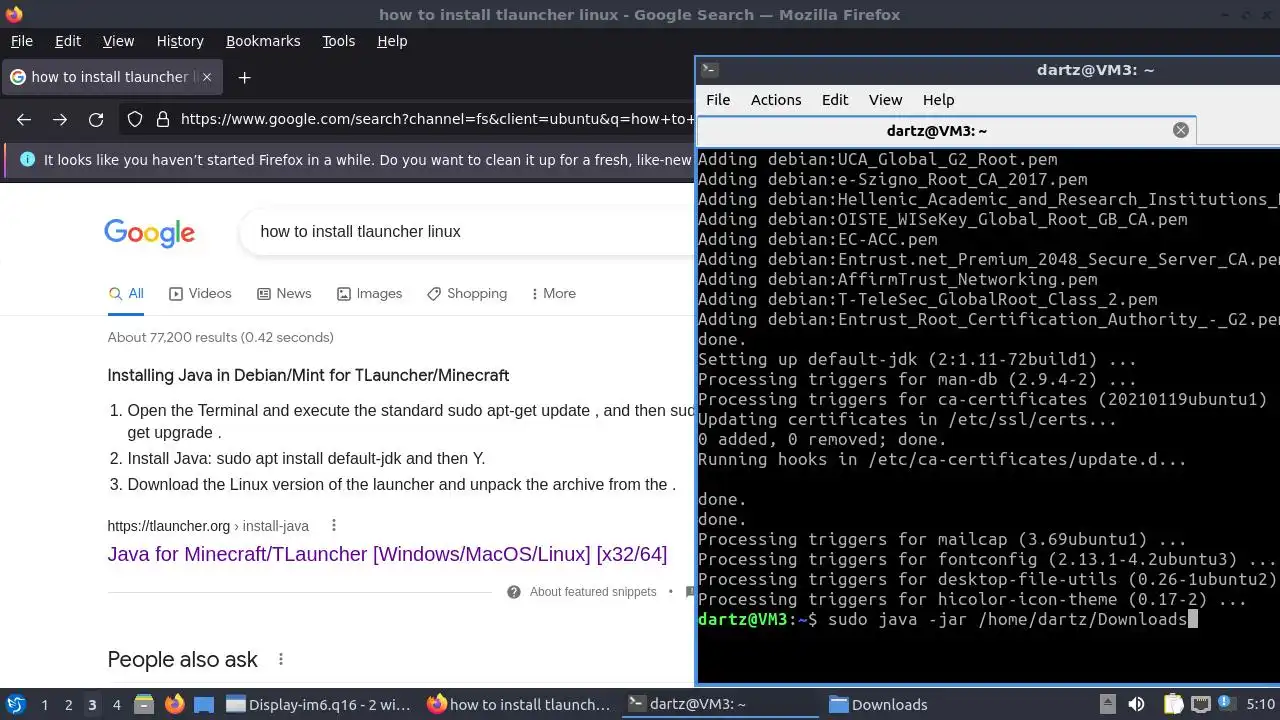1280x720 pixels.
Task: Close the dartz@VM3 terminal tab
Action: point(1181,130)
